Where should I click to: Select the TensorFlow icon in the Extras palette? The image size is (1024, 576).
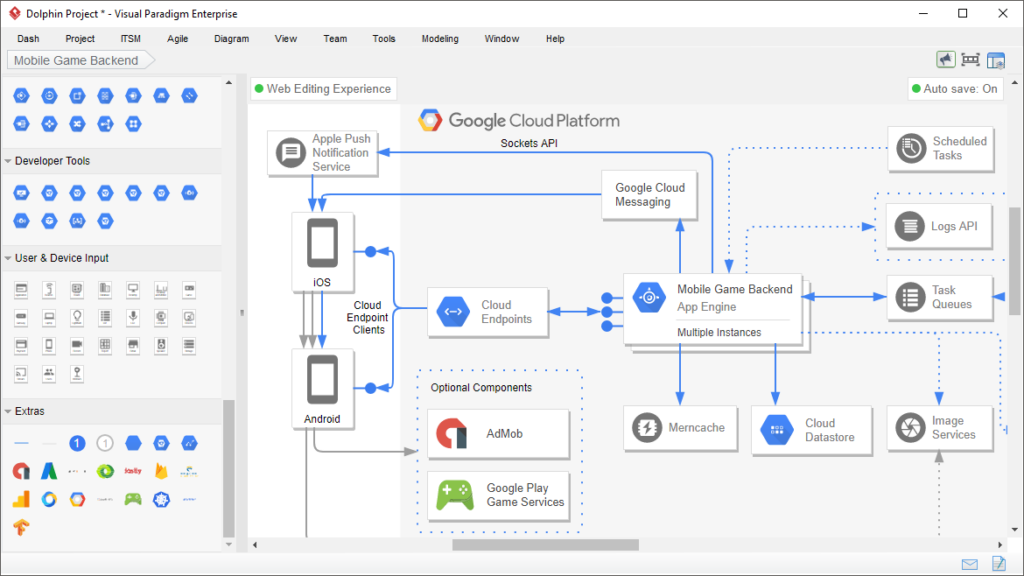coord(20,527)
